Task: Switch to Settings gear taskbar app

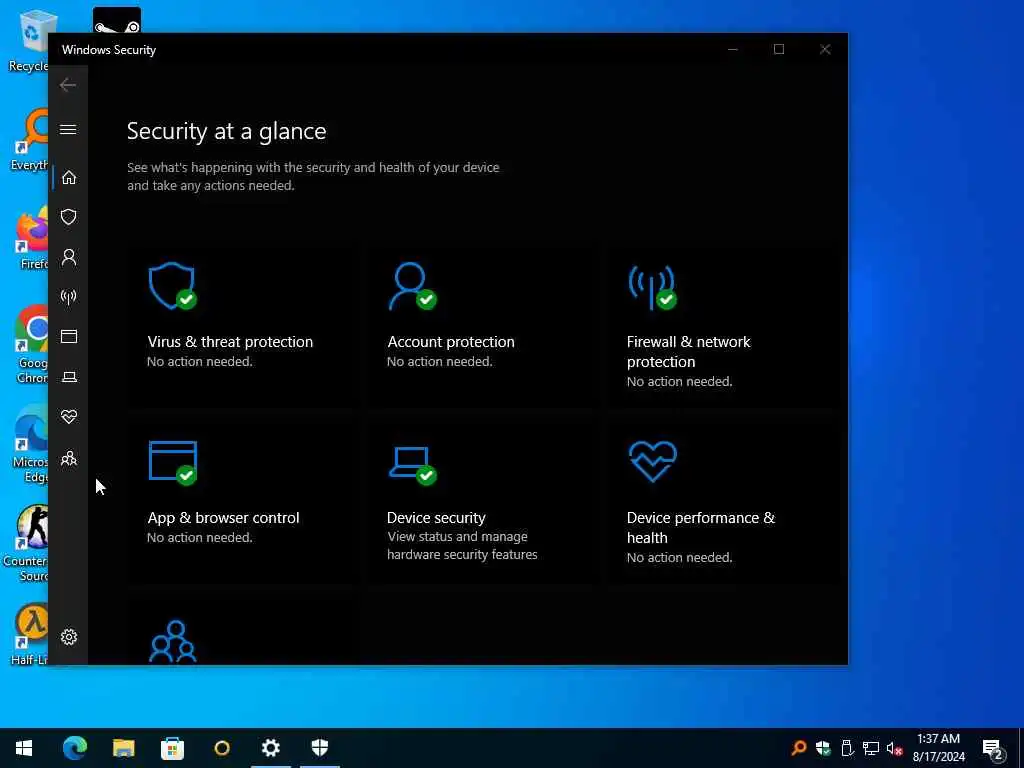Action: click(270, 748)
